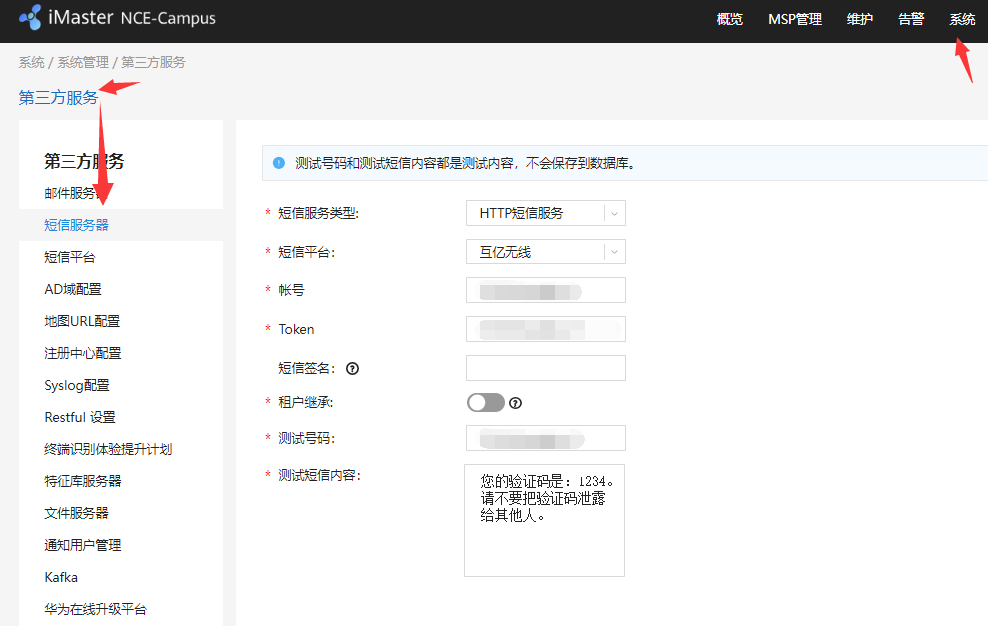This screenshot has width=988, height=626.
Task: Enable the 租户继承 toggle switch
Action: [x=485, y=402]
